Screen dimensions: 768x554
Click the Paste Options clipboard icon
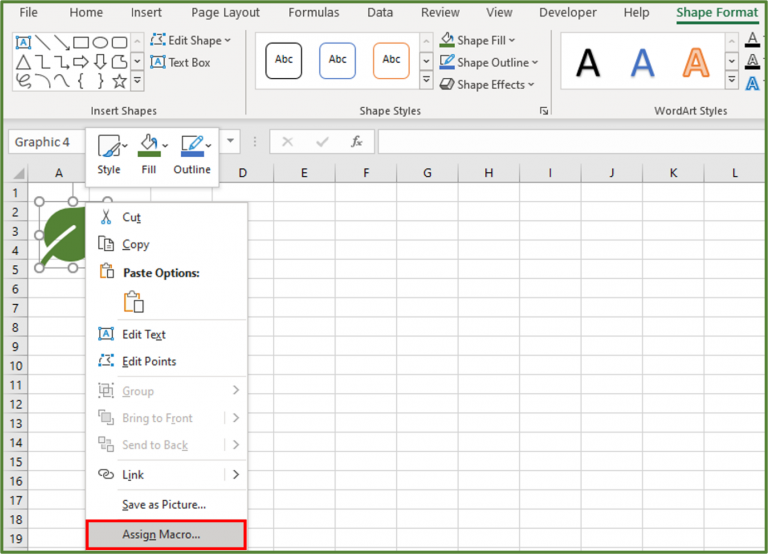point(133,302)
